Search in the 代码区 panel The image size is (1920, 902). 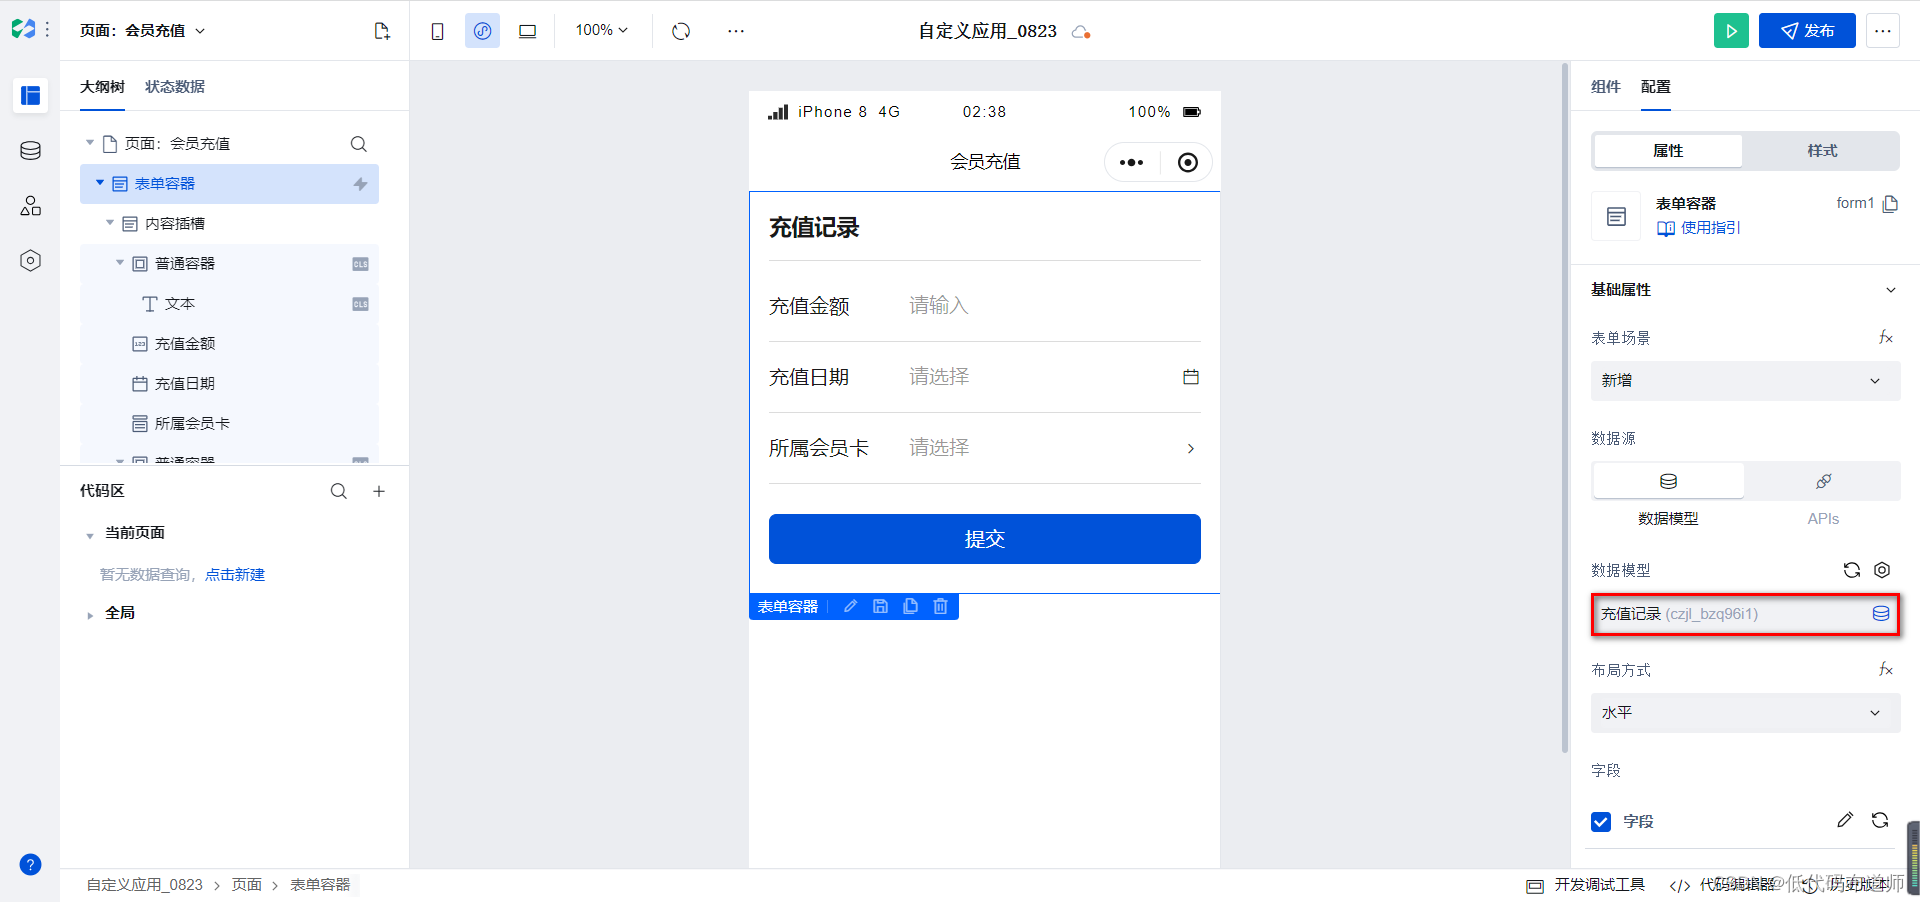339,491
